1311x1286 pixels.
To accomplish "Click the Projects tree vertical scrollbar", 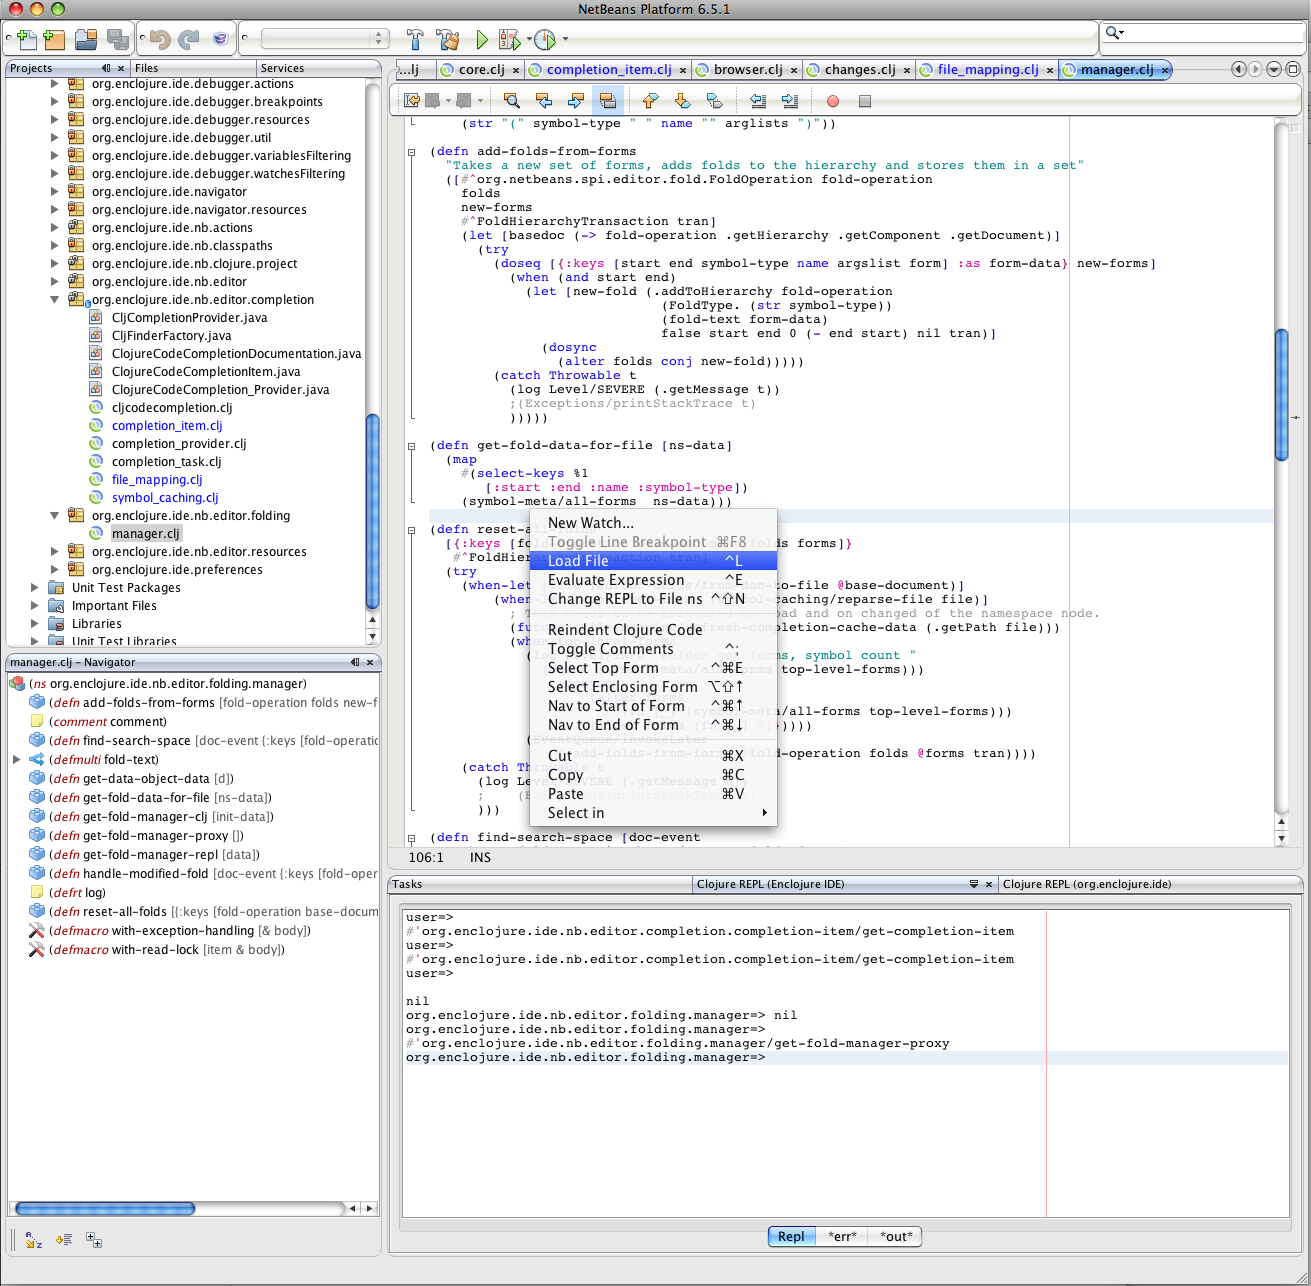I will click(x=373, y=510).
